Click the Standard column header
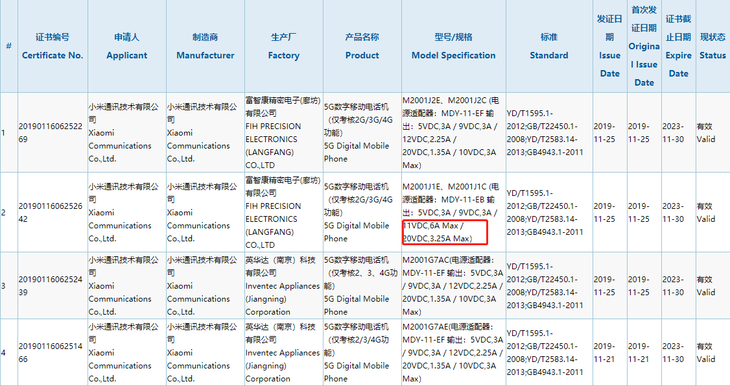The height and width of the screenshot is (386, 730). [549, 46]
